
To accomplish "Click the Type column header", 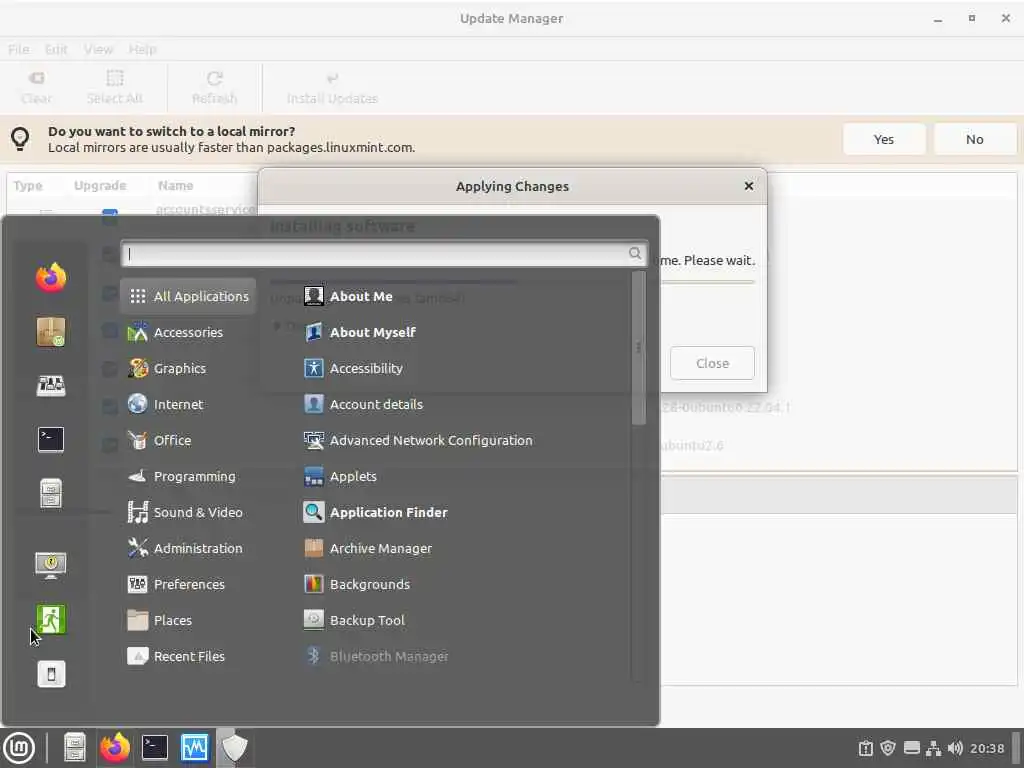I will pyautogui.click(x=28, y=185).
